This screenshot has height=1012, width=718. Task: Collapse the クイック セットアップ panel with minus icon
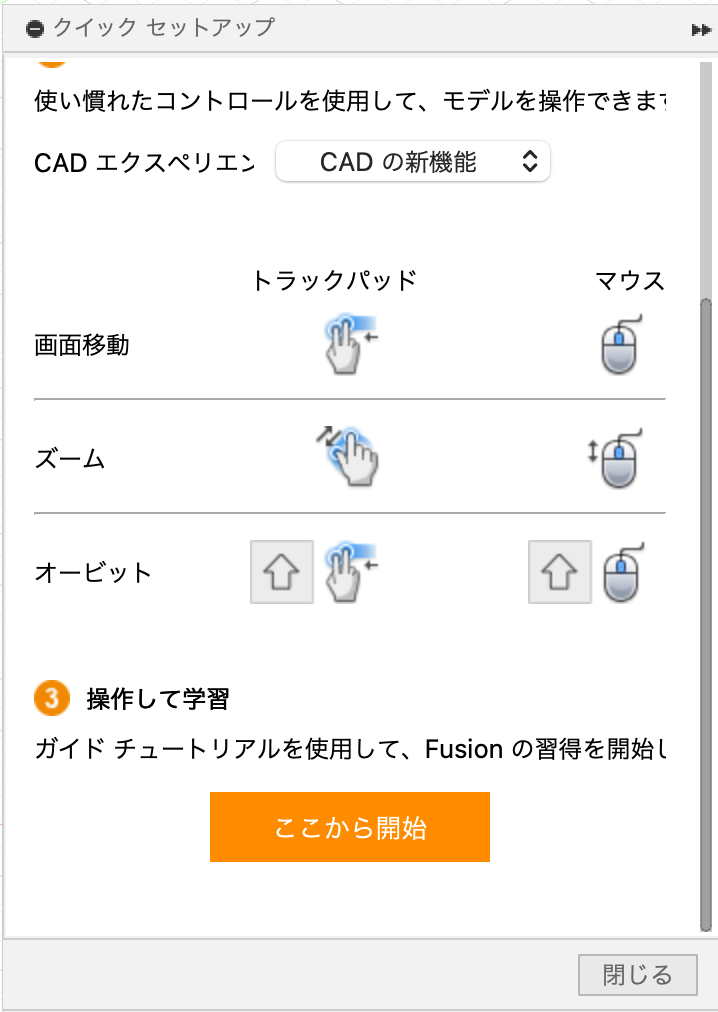coord(35,28)
